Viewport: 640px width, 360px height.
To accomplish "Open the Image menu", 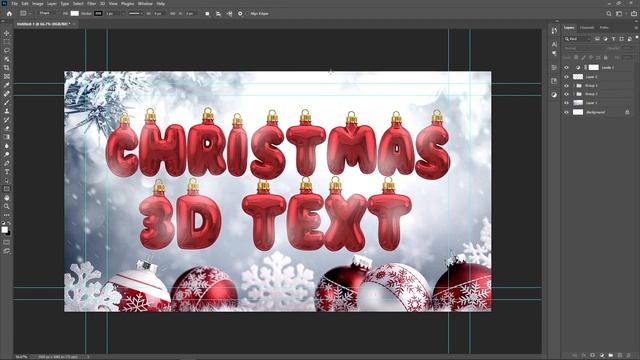I will click(38, 4).
